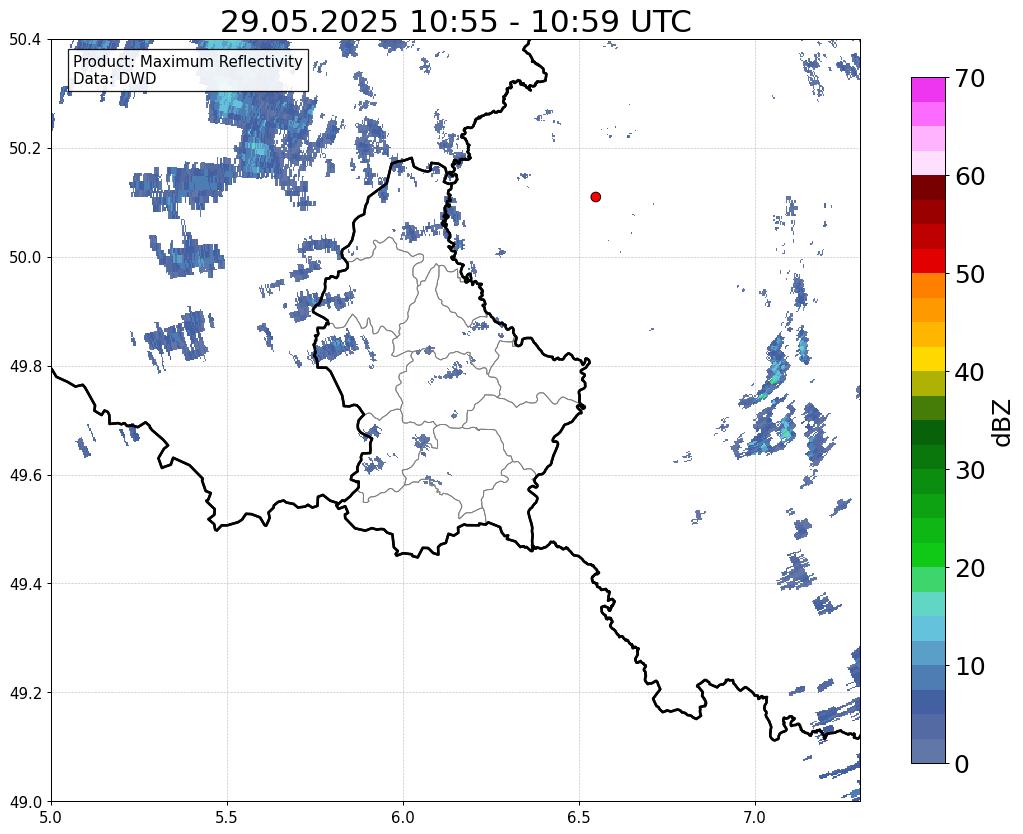Click the "Product: Maximum Reflectivity" label
Image resolution: width=1023 pixels, height=834 pixels.
point(188,61)
